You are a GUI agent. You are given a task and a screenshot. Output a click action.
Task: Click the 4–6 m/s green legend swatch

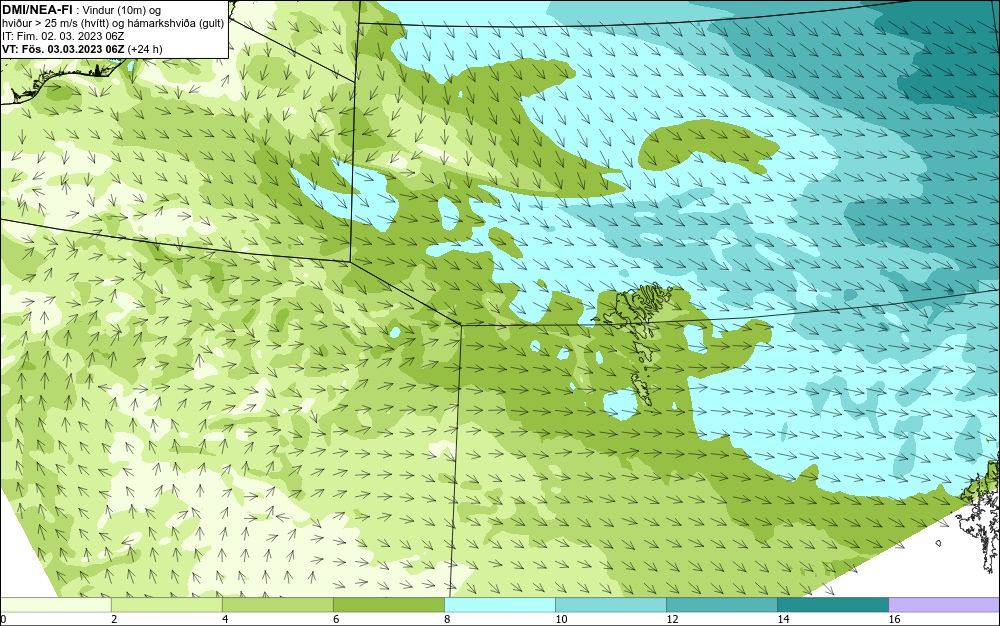[x=277, y=605]
